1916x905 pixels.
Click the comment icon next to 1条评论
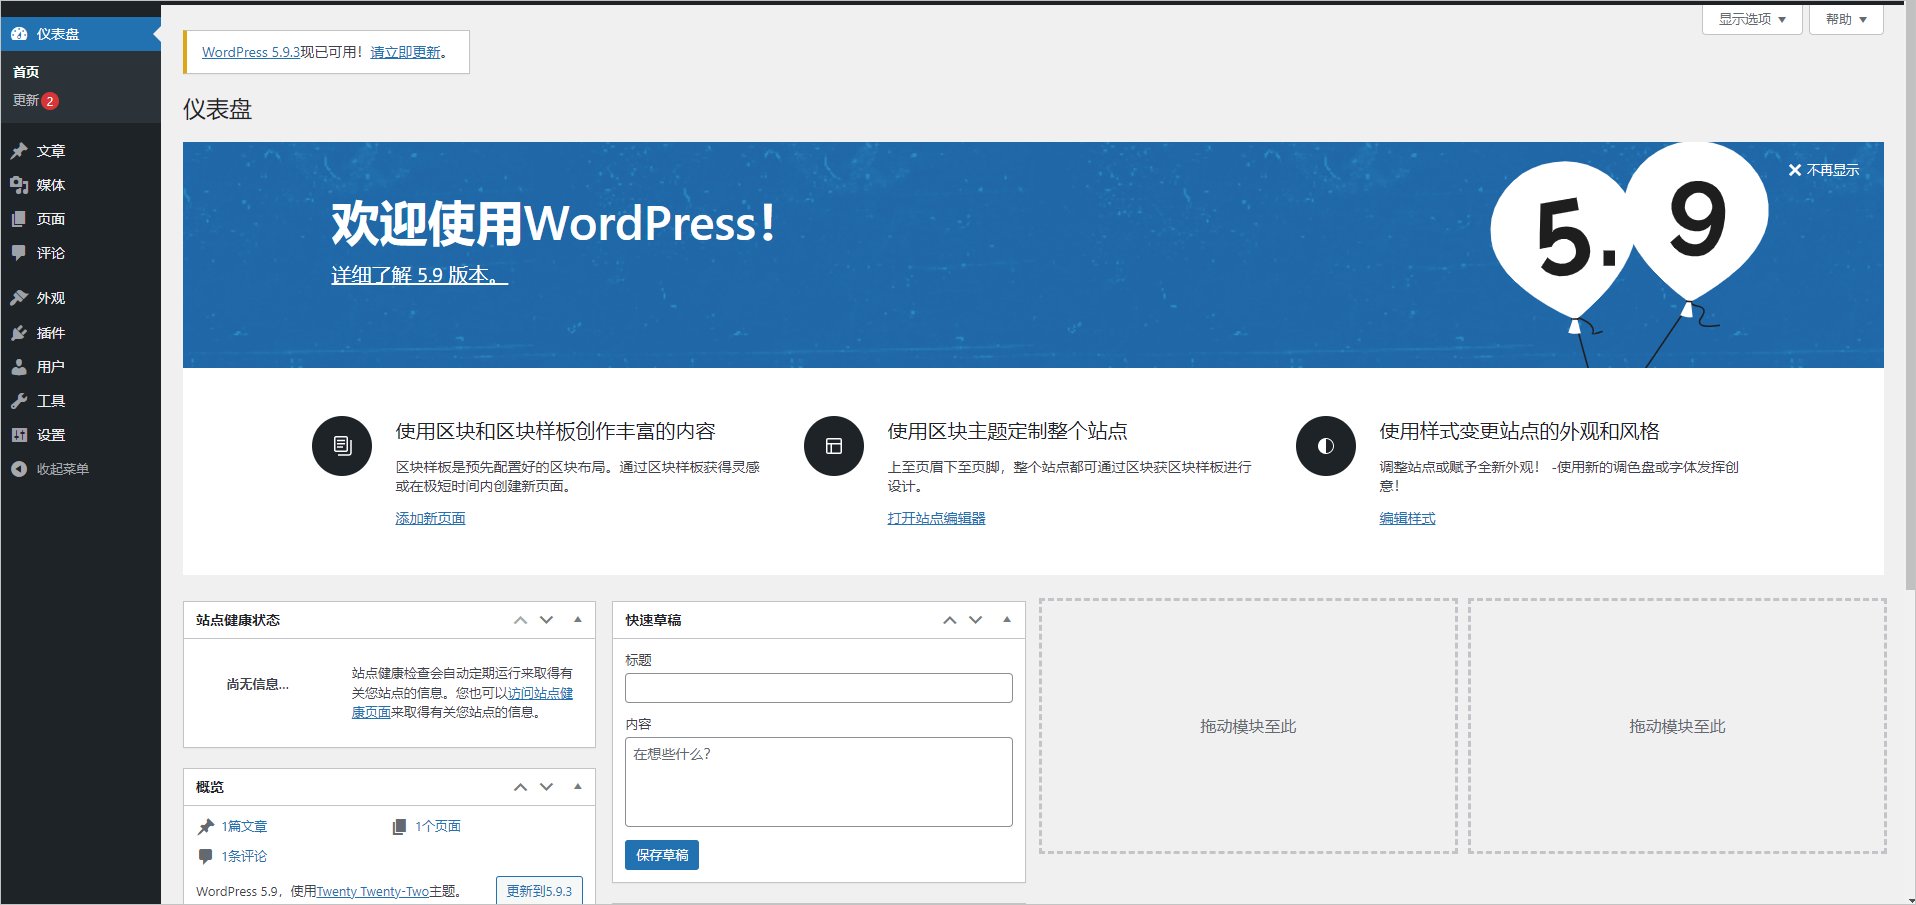tap(206, 856)
